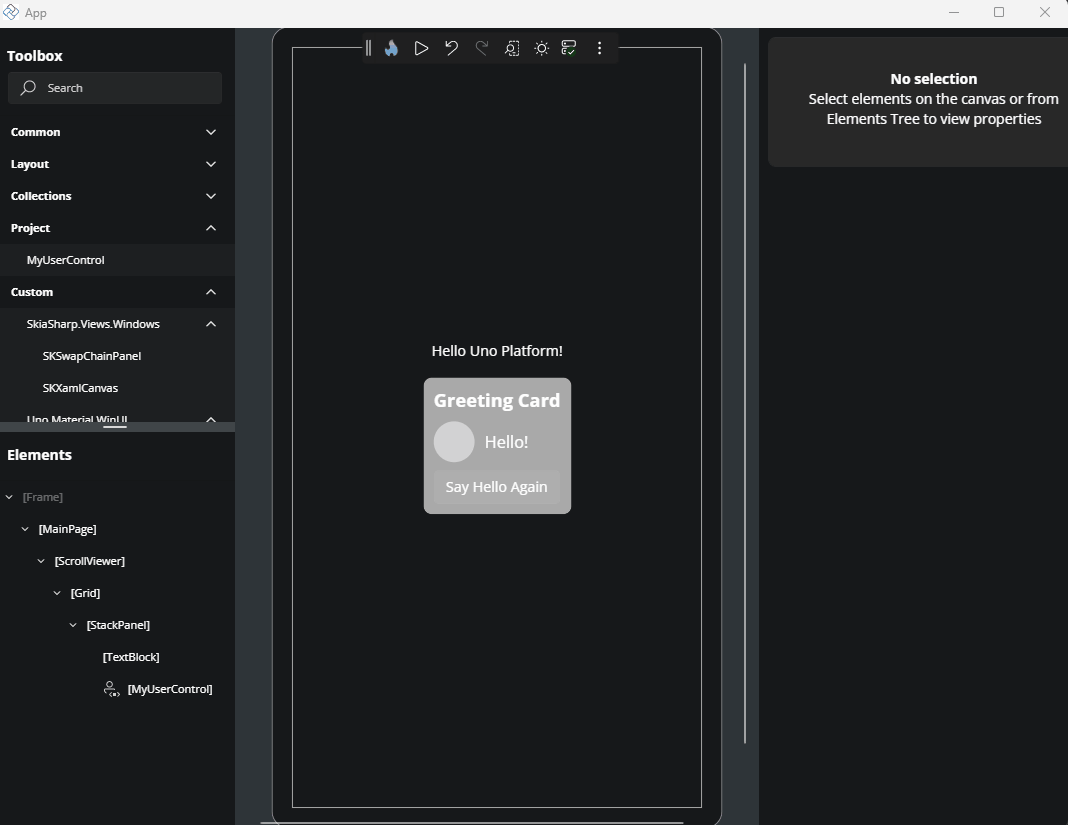Viewport: 1068px width, 825px height.
Task: Click the Hot Reload flame icon
Action: [x=391, y=48]
